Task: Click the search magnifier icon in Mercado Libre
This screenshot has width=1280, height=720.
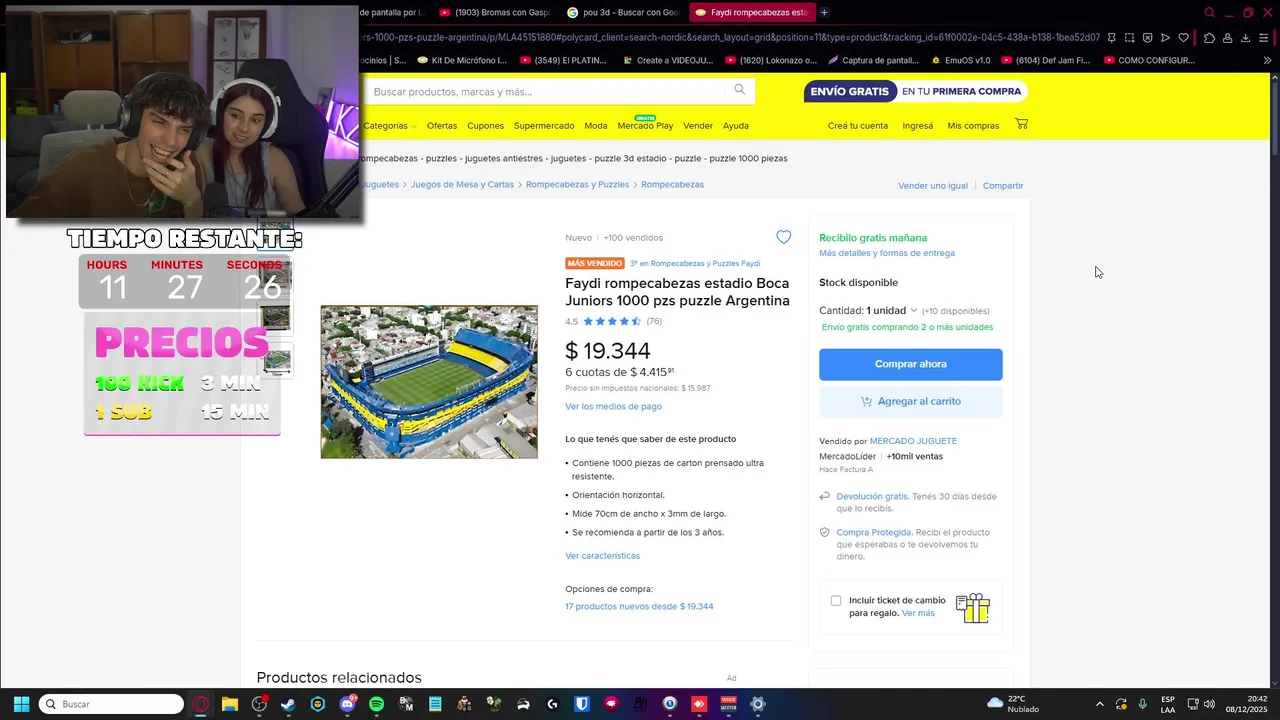Action: point(739,90)
